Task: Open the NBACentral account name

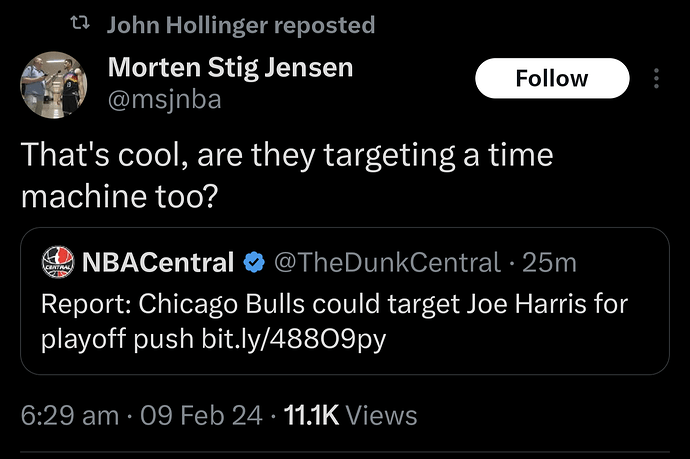Action: click(x=158, y=262)
